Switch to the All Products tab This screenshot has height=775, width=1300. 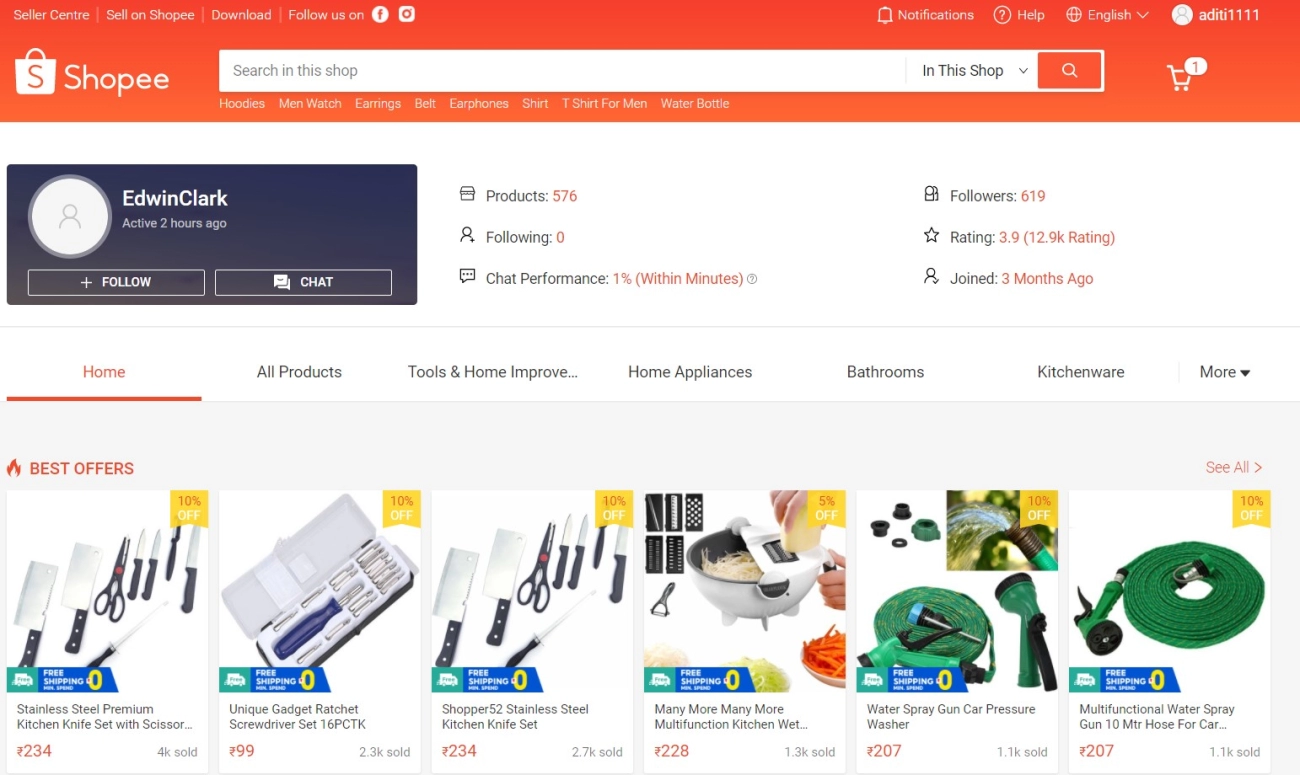click(299, 372)
